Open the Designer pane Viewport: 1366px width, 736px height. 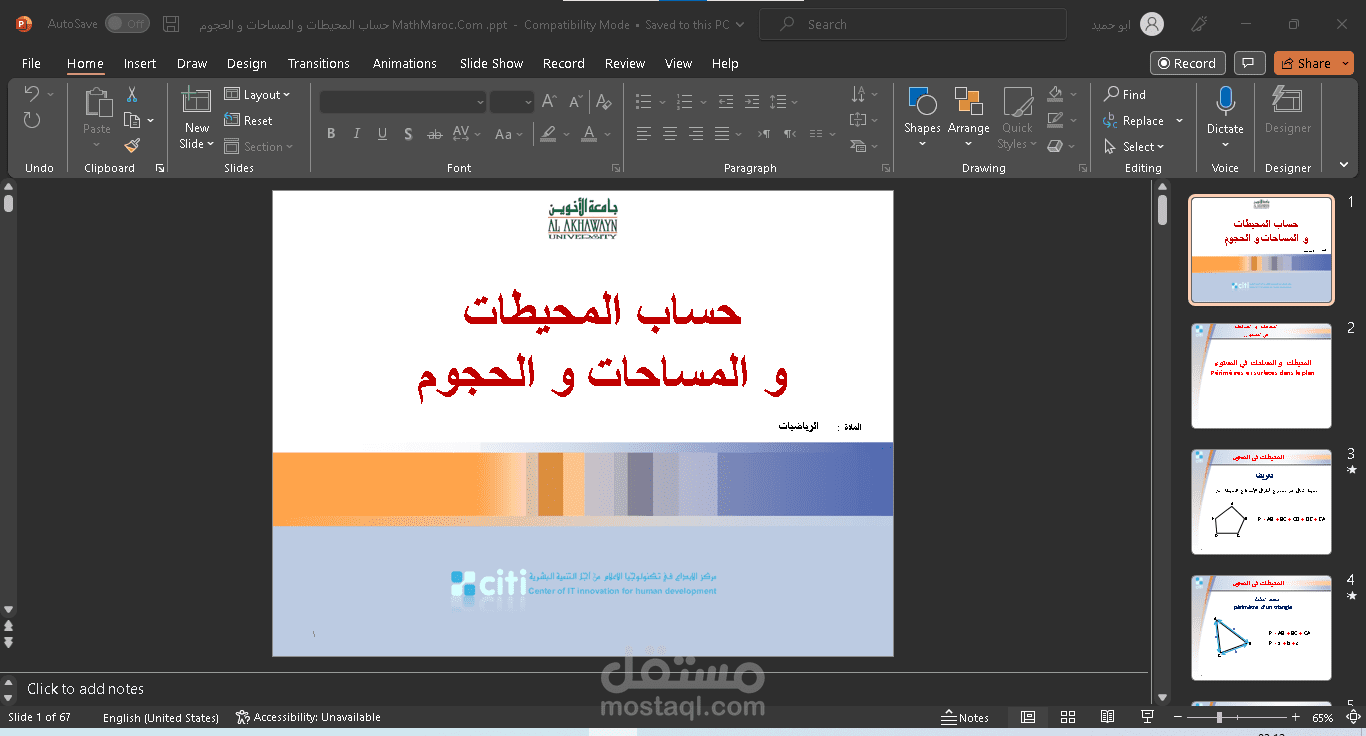coord(1287,110)
